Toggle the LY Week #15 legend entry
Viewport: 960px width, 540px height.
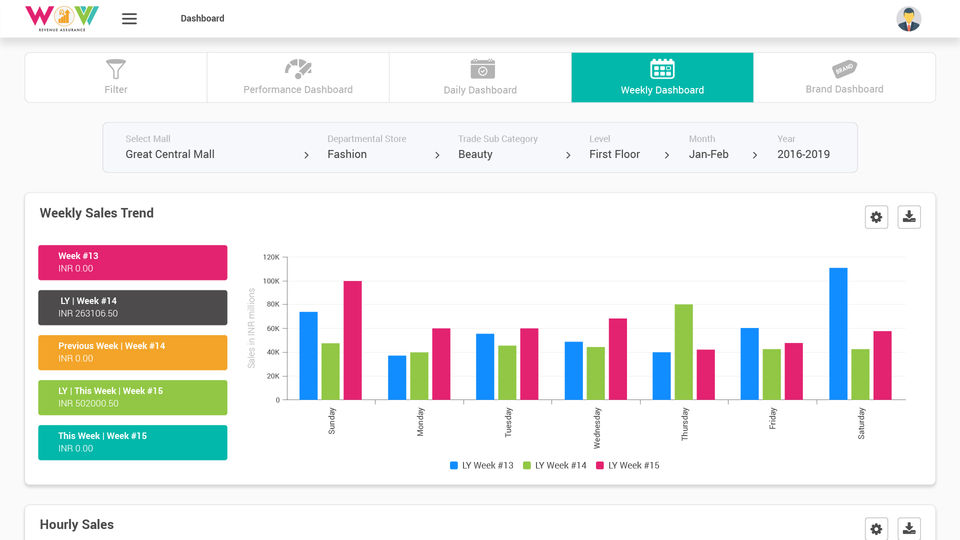click(x=628, y=465)
